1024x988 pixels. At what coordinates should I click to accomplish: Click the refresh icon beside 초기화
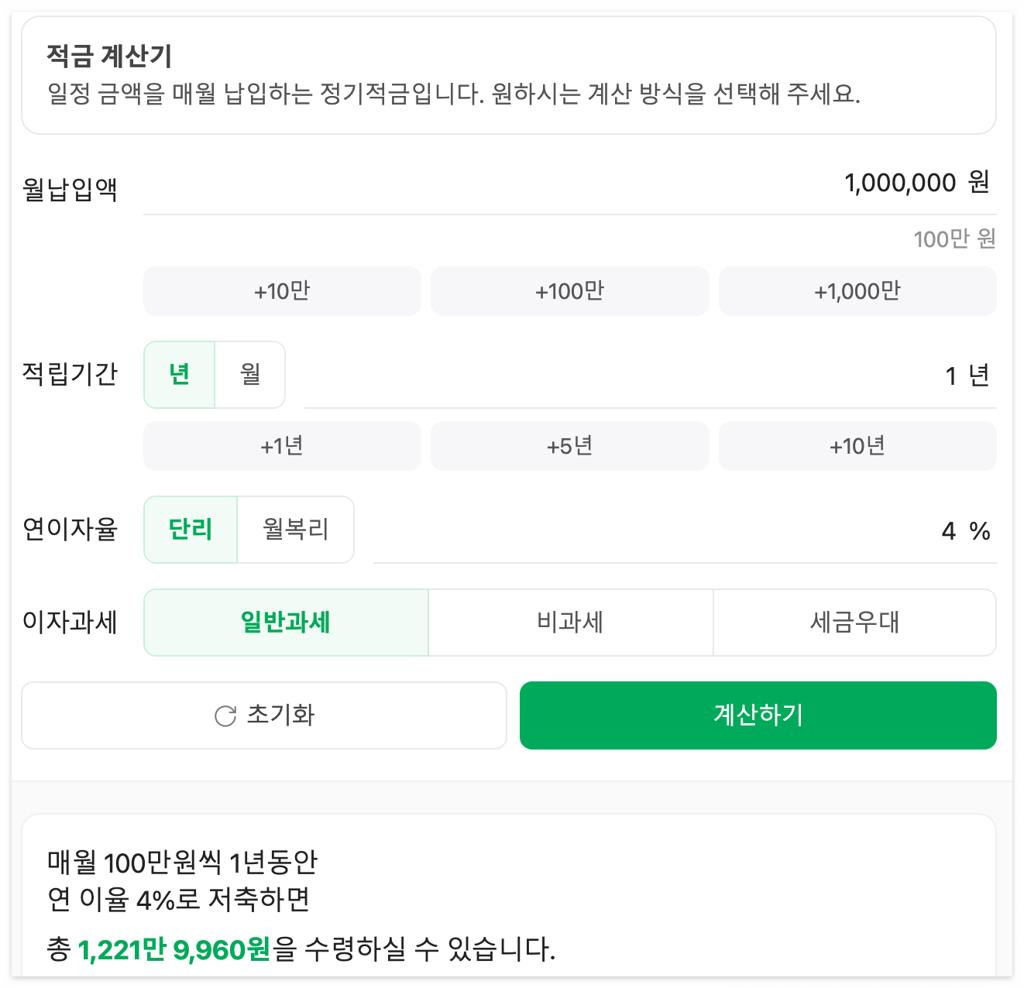[x=225, y=716]
